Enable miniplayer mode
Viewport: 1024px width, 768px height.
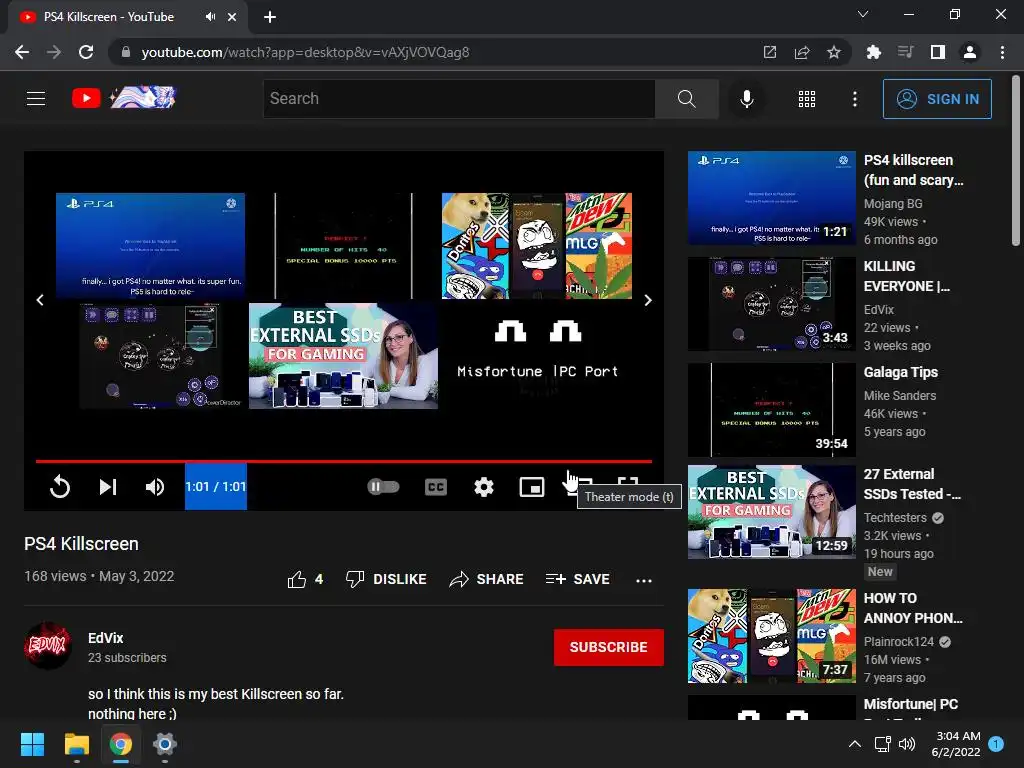(532, 487)
